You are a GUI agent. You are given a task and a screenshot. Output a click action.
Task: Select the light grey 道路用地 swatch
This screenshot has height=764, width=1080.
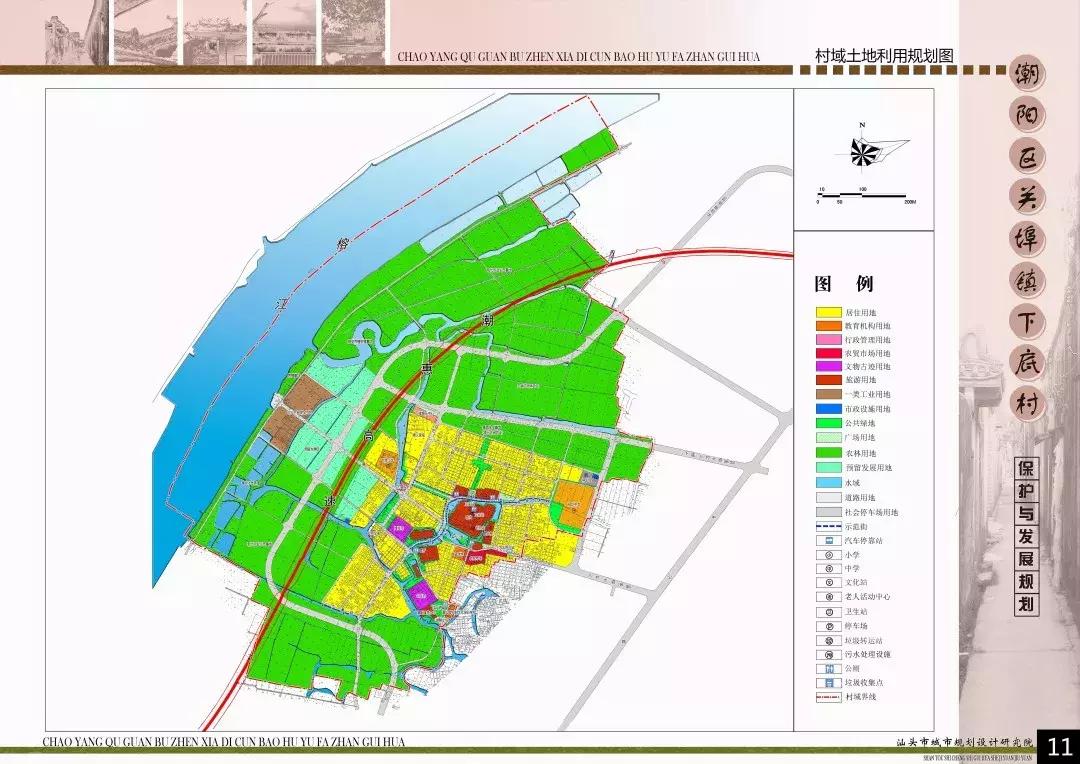coord(829,497)
